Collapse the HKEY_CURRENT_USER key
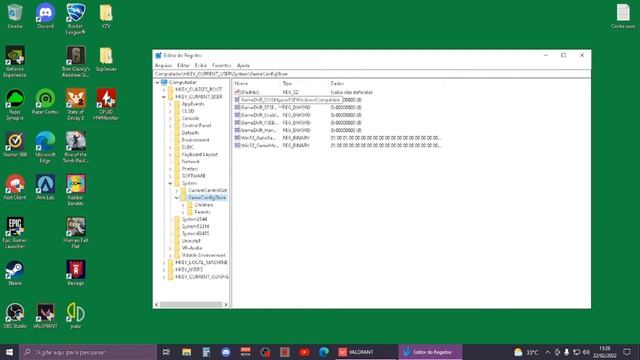Screen dimensions: 640x360 [x=164, y=97]
